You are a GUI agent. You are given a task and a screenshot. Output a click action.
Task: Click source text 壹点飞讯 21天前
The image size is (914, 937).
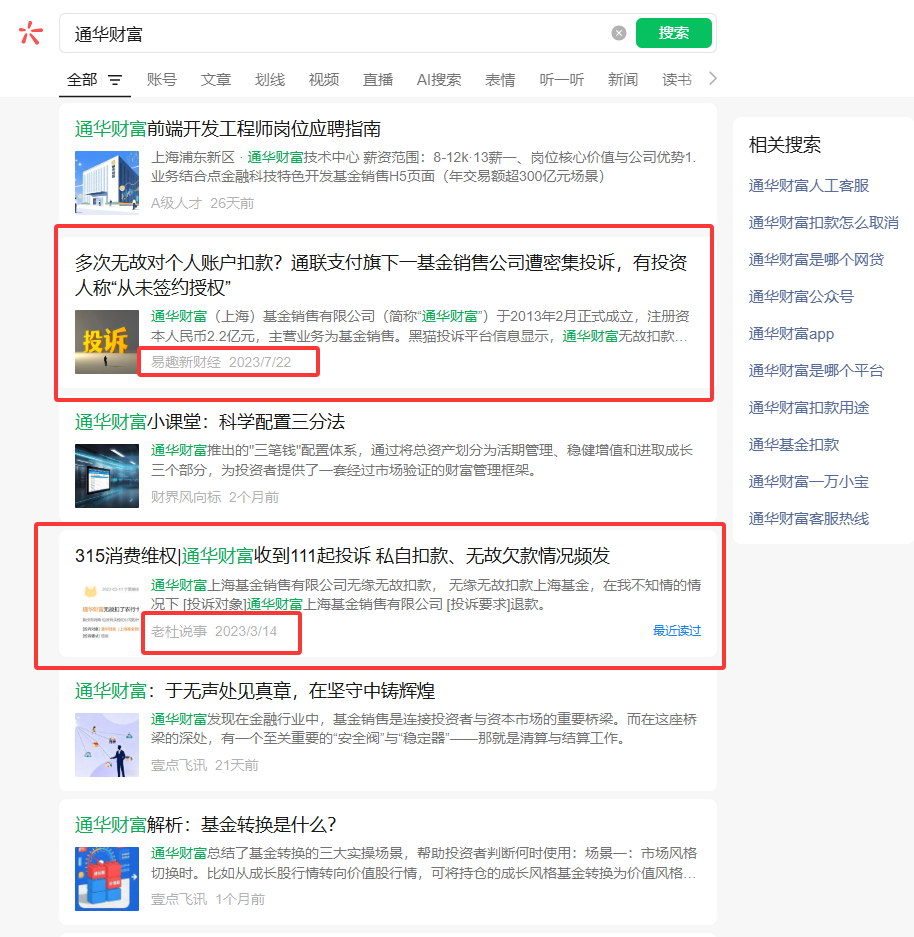[204, 765]
